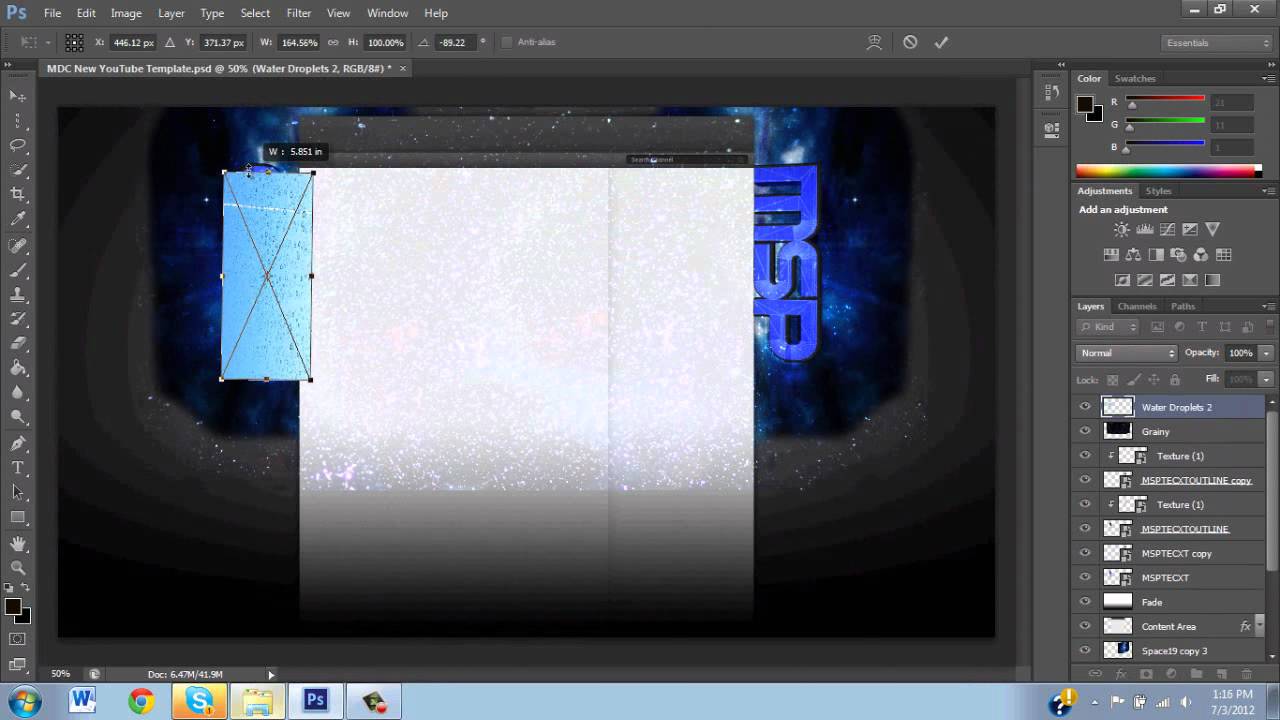Select the Pen tool
Image resolution: width=1280 pixels, height=720 pixels.
pos(18,443)
